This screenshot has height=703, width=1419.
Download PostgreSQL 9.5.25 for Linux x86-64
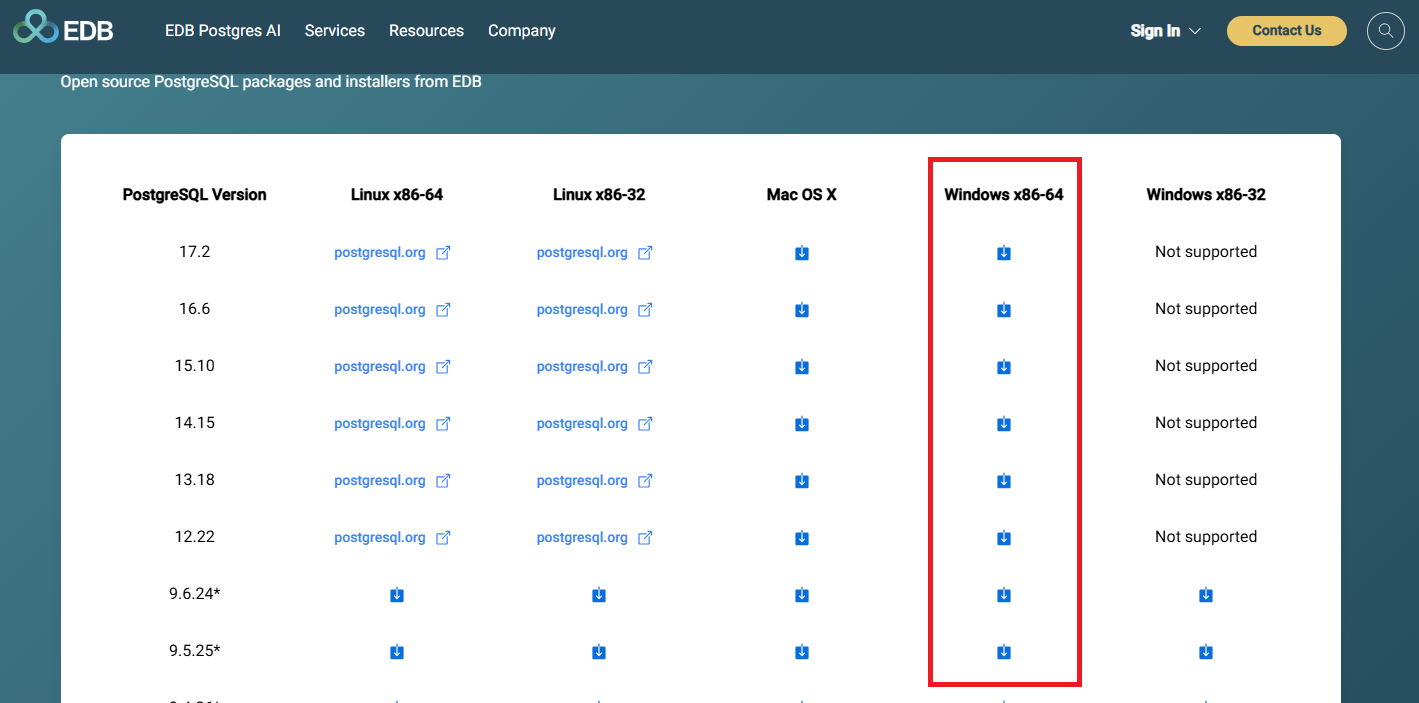[x=397, y=652]
